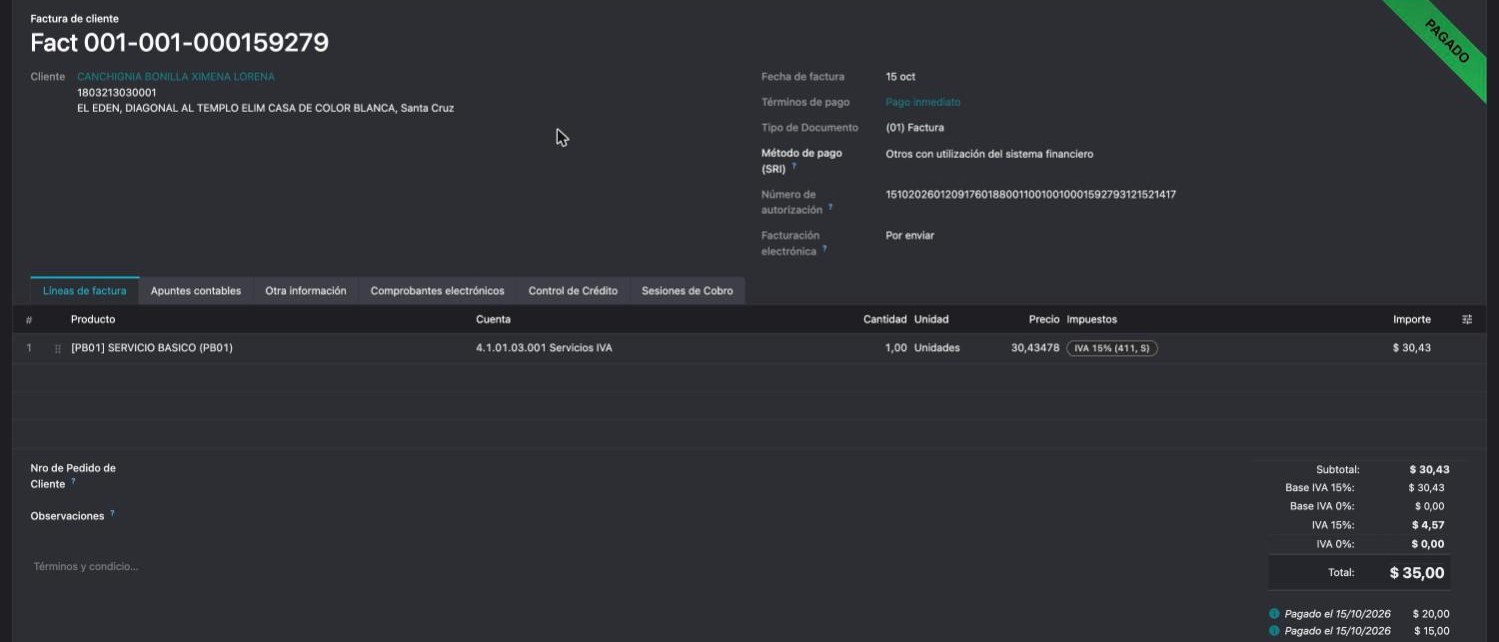Switch to the Líneas de factura tab
This screenshot has height=642, width=1499.
coord(85,291)
